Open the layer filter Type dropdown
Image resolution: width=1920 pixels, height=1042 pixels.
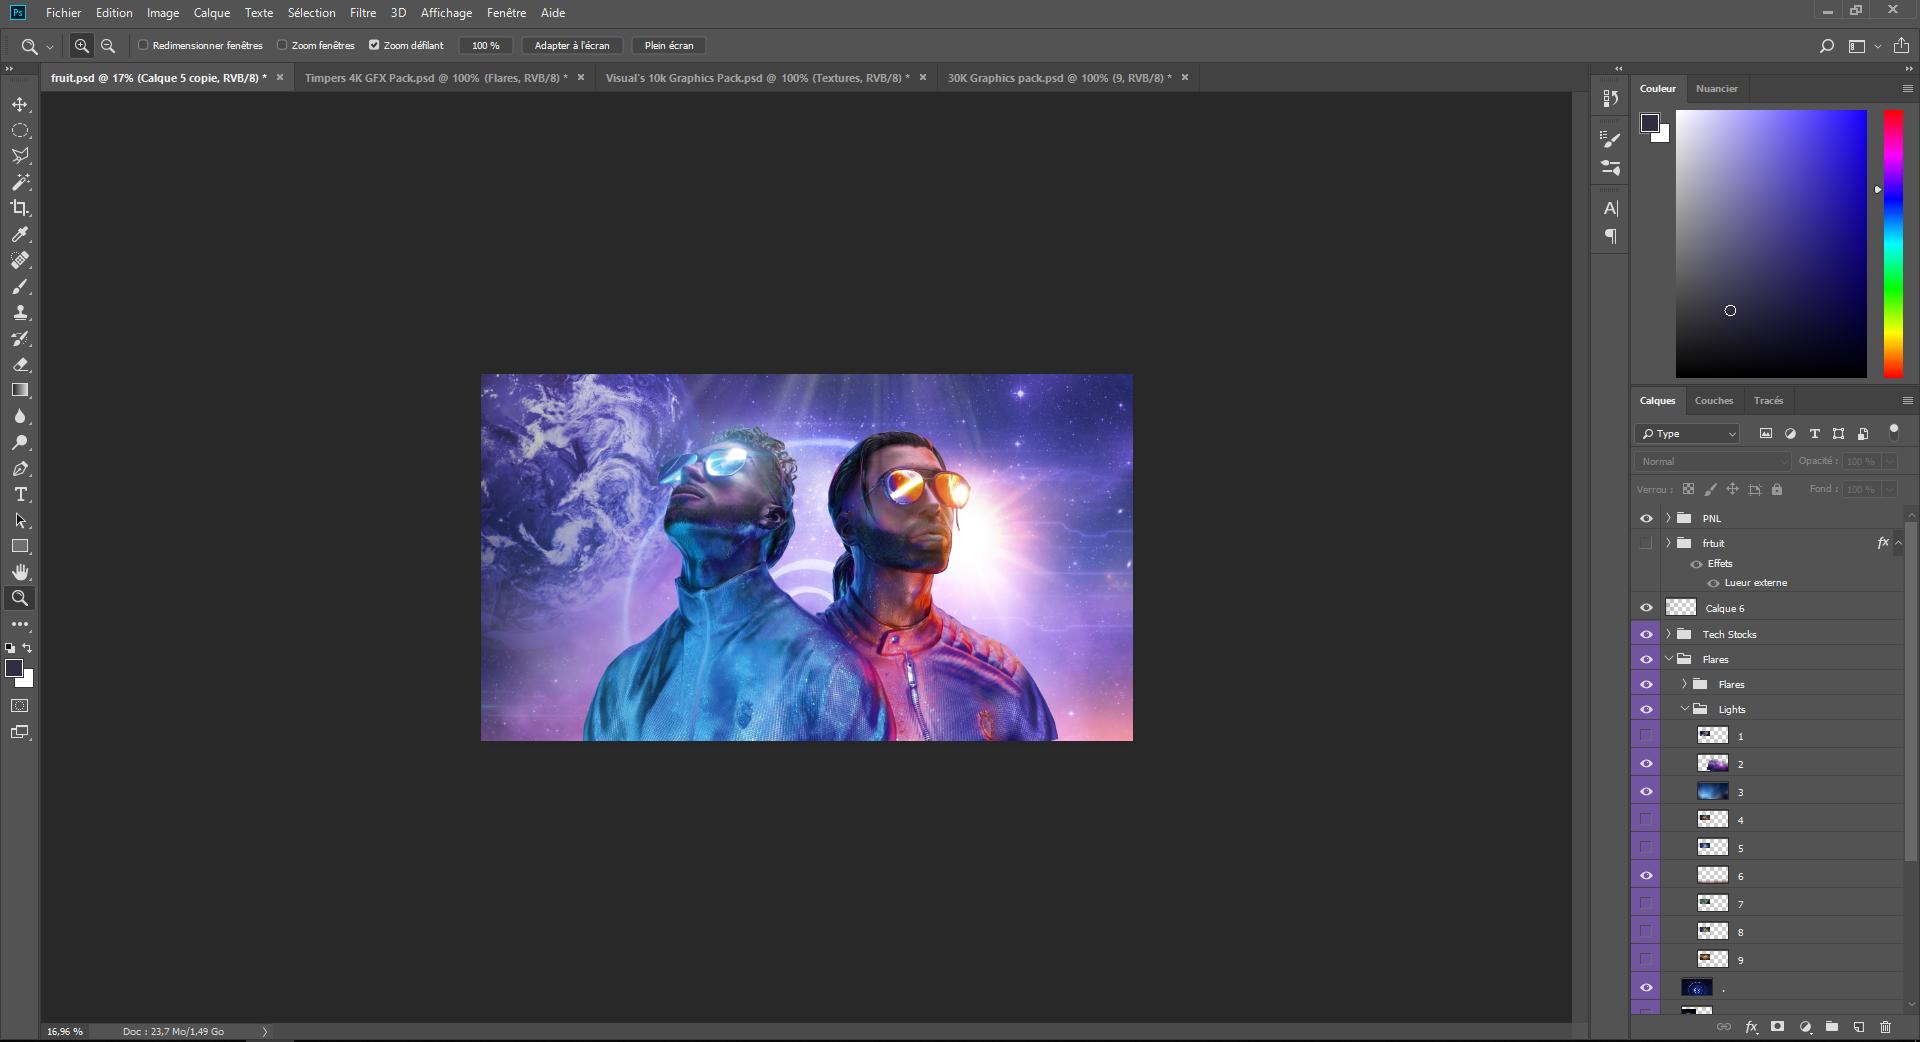(x=1688, y=434)
